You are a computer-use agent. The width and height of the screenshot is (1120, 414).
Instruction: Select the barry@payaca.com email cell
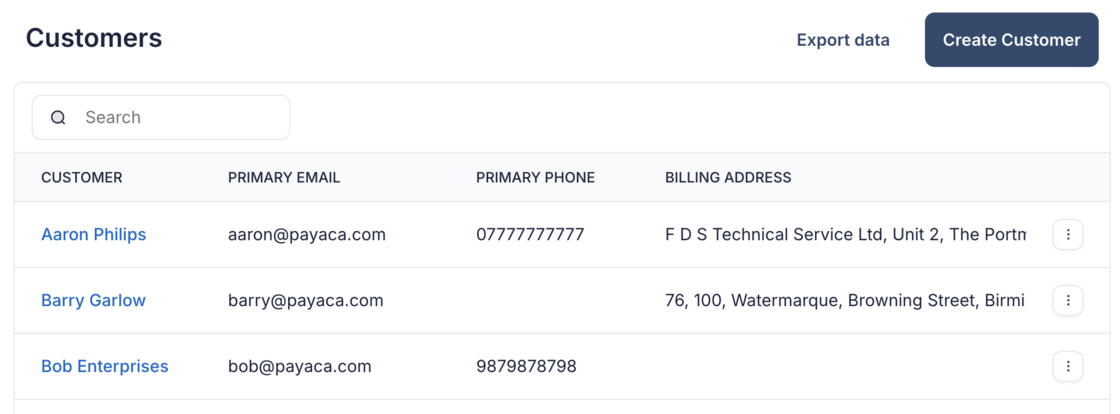(x=306, y=300)
